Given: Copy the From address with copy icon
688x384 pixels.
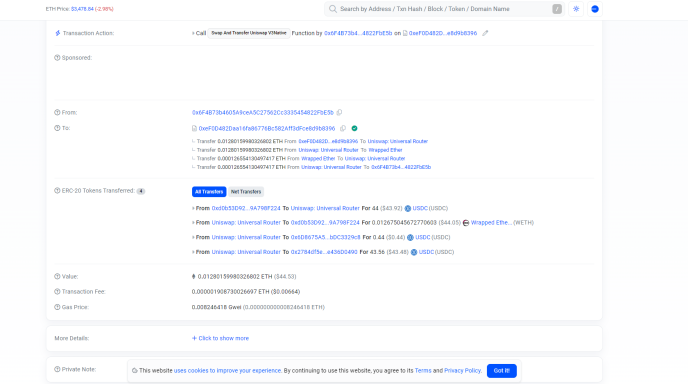Looking at the screenshot, I should point(339,112).
